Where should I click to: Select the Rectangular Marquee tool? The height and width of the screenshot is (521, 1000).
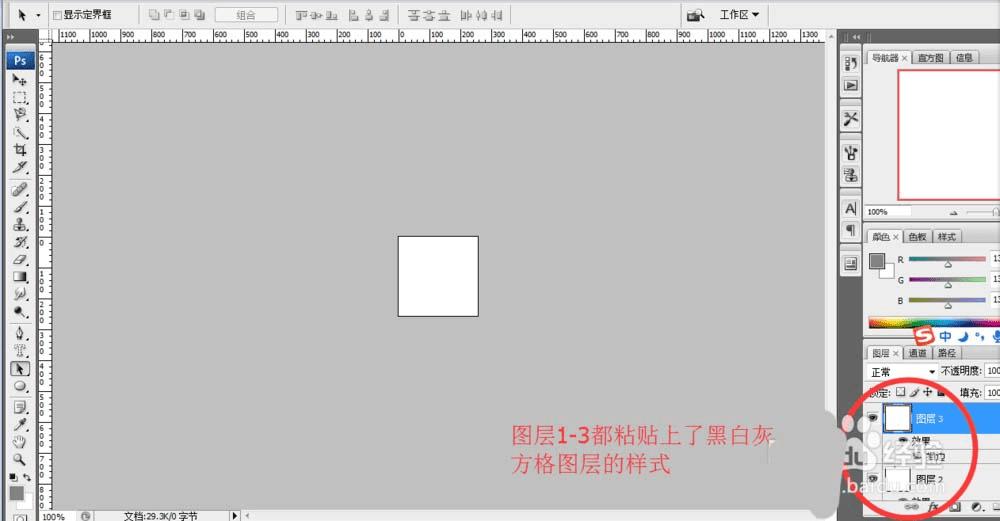tap(20, 98)
